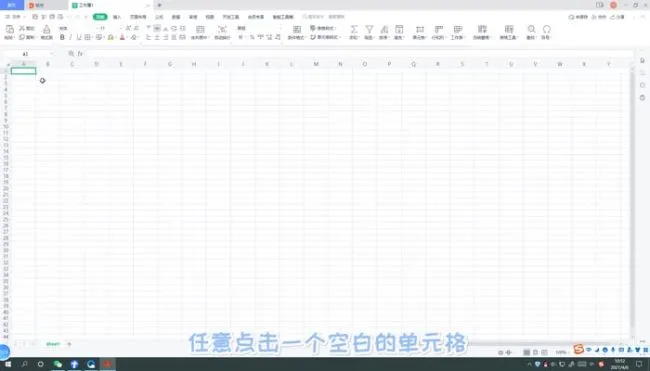Switch to the View ribbon tab
650x371 pixels.
point(210,17)
